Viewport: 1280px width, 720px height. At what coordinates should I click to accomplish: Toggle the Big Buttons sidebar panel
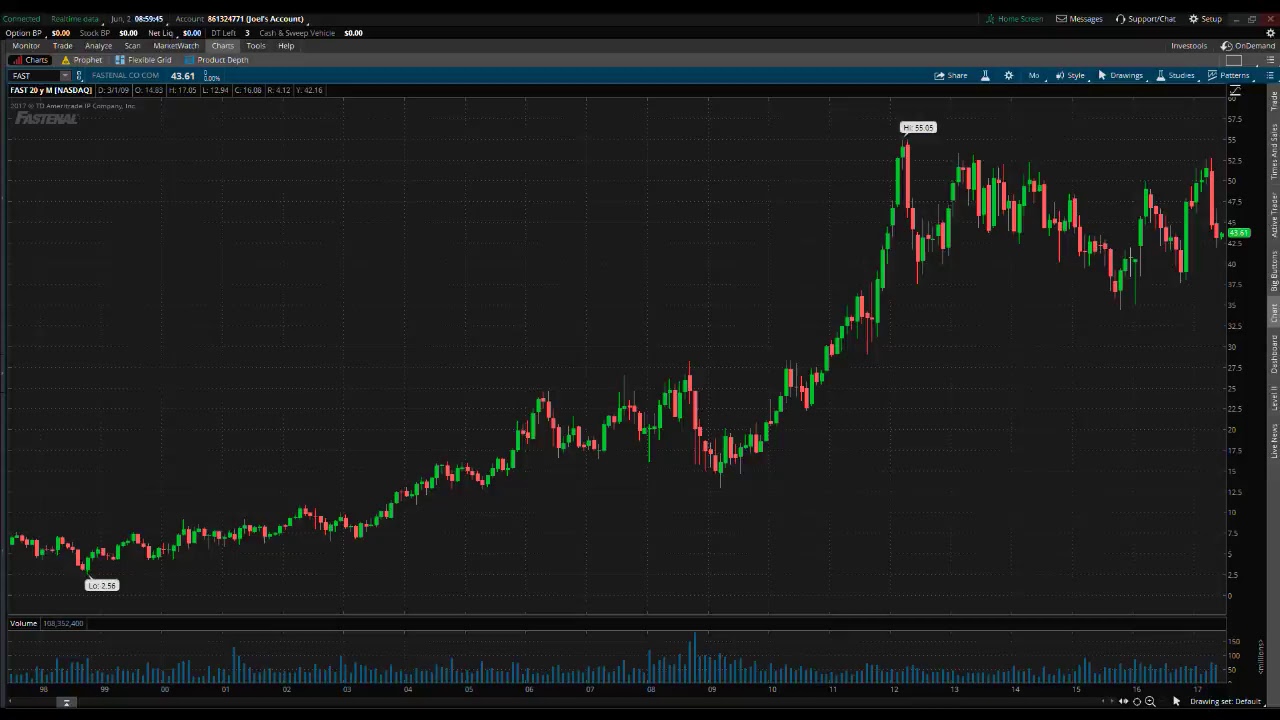tap(1274, 271)
